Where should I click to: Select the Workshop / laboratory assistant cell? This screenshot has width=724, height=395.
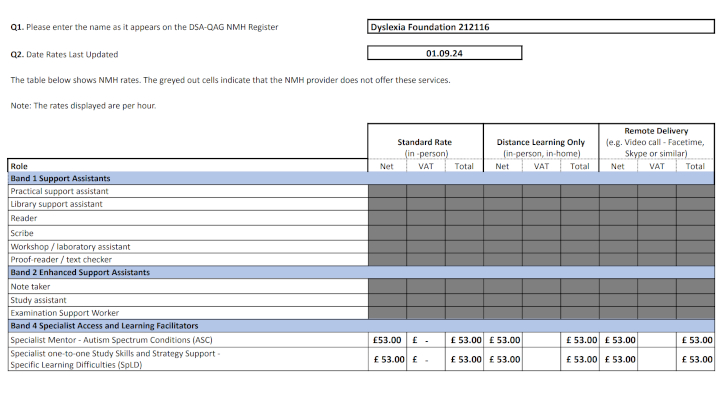[x=188, y=247]
